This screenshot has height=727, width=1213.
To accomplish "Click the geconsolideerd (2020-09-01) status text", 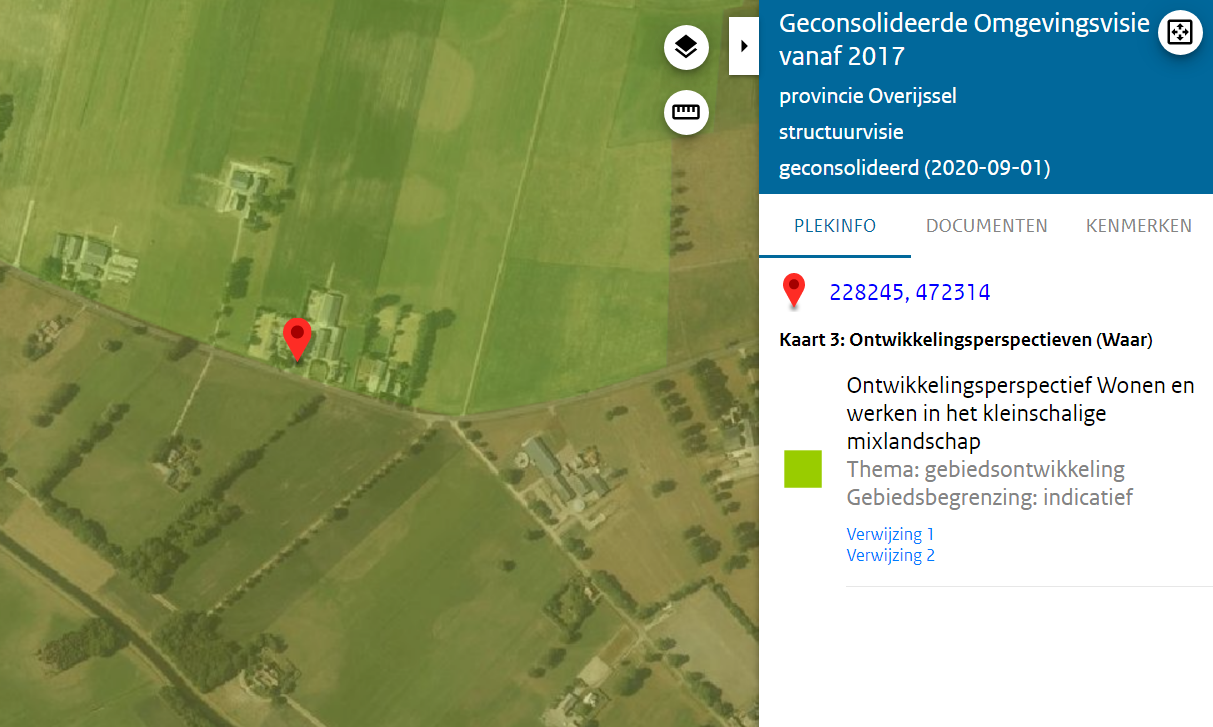I will pyautogui.click(x=914, y=168).
